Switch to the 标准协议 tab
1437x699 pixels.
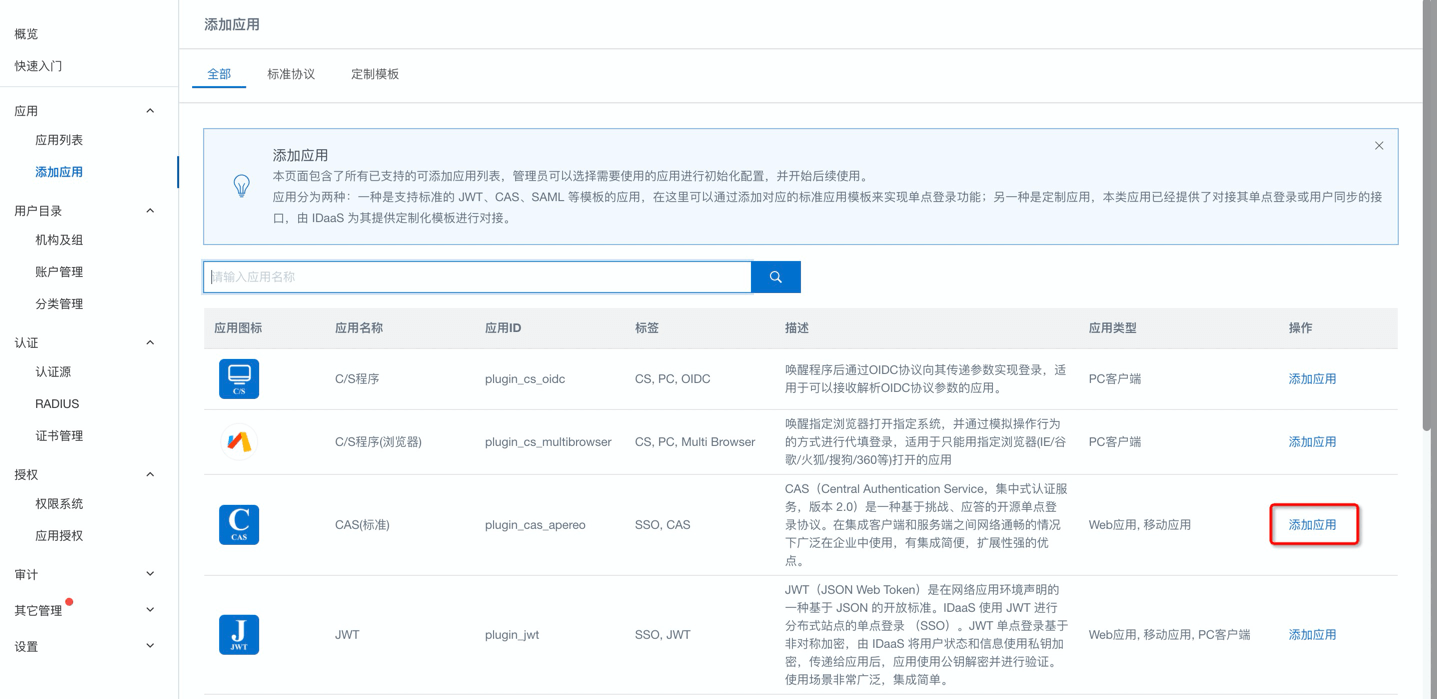coord(291,73)
